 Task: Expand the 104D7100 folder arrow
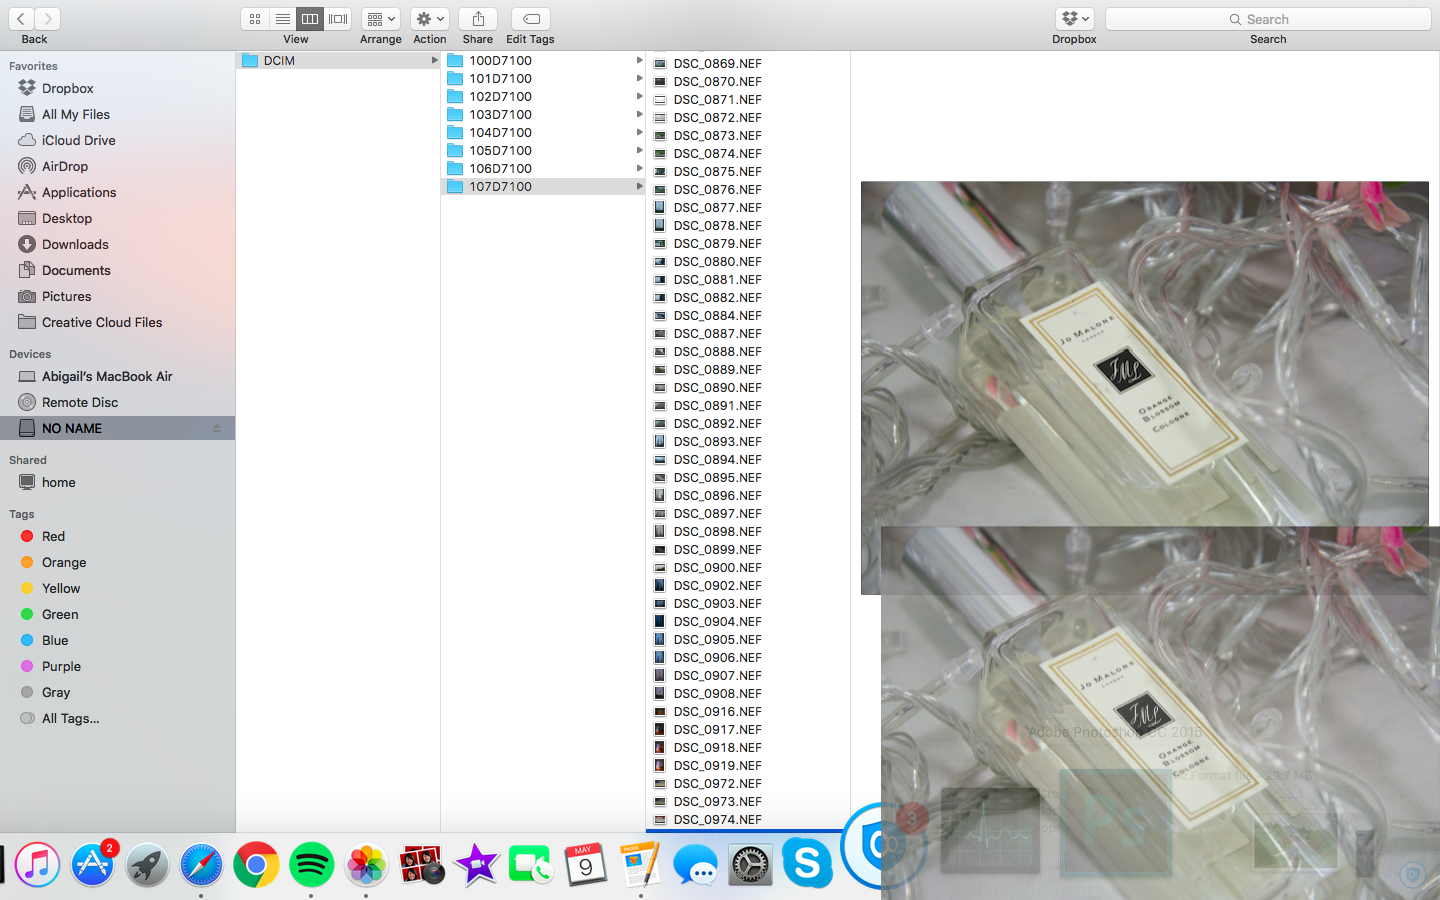point(639,132)
